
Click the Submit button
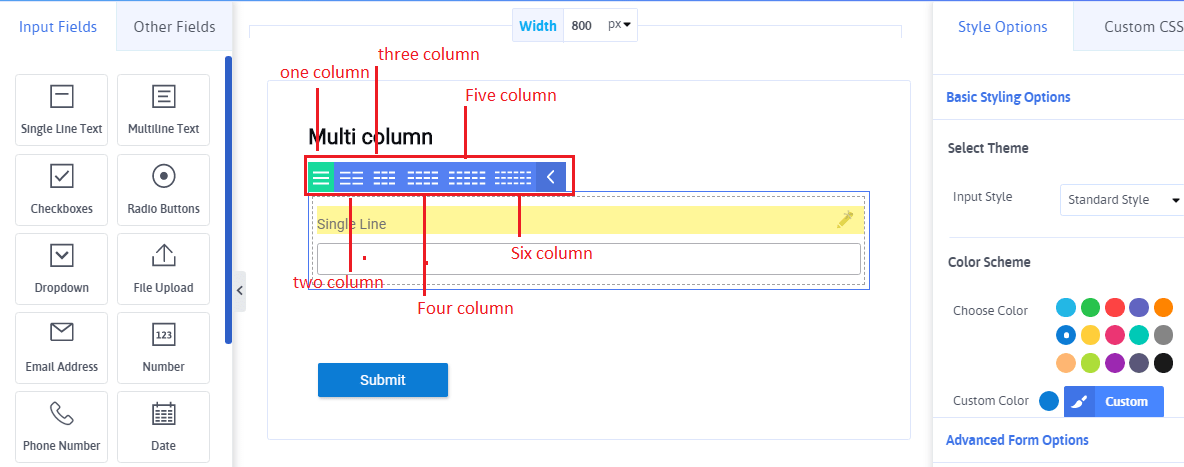coord(383,380)
